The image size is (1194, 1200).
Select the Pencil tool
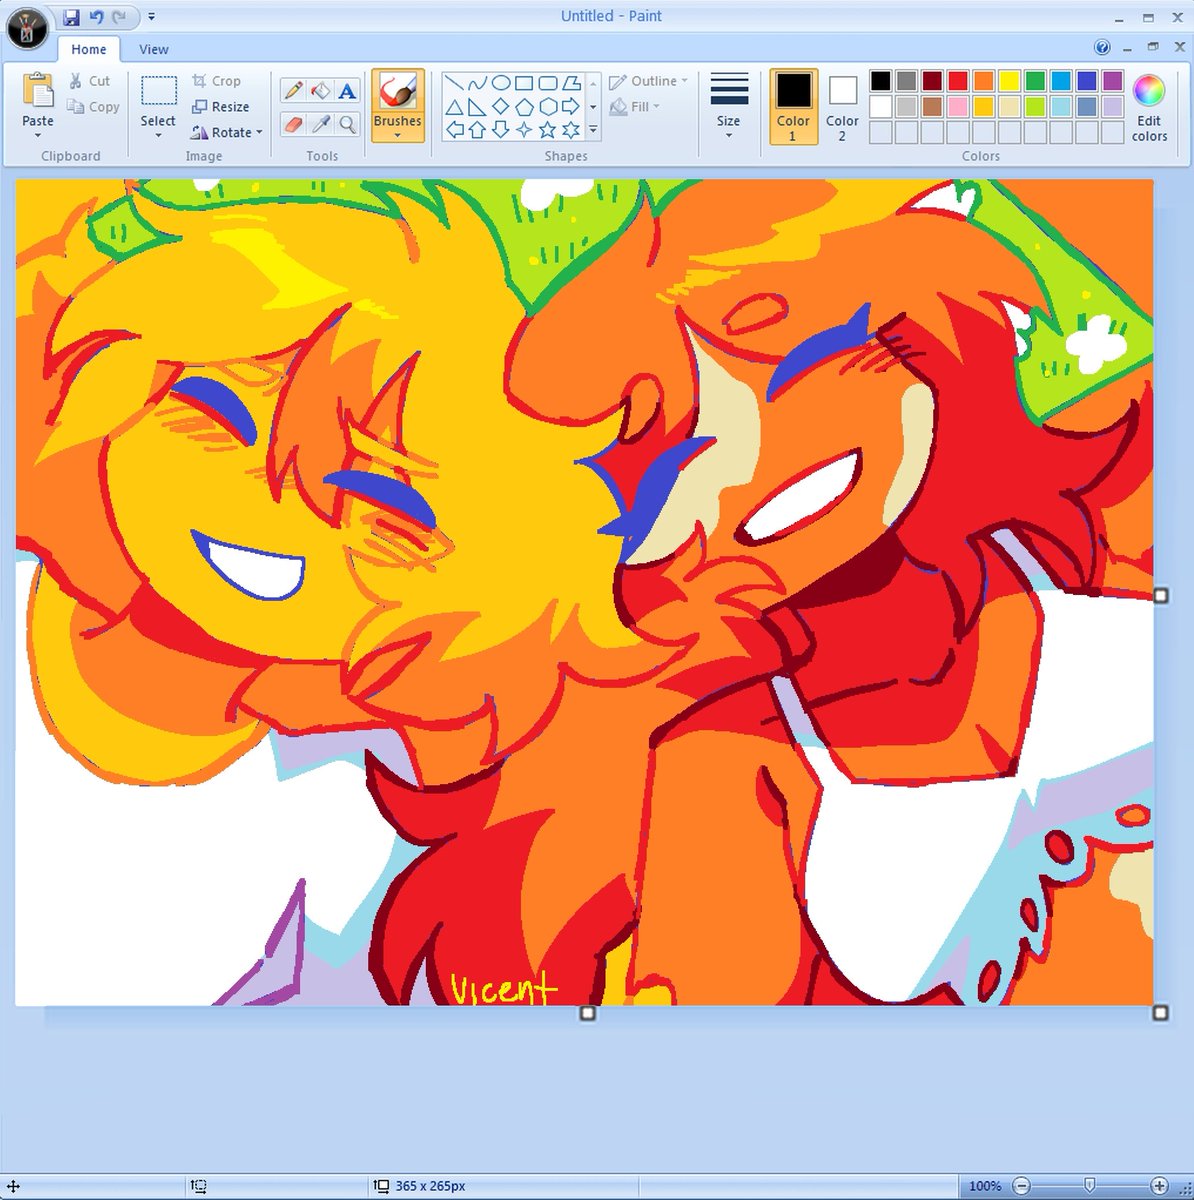pos(293,91)
